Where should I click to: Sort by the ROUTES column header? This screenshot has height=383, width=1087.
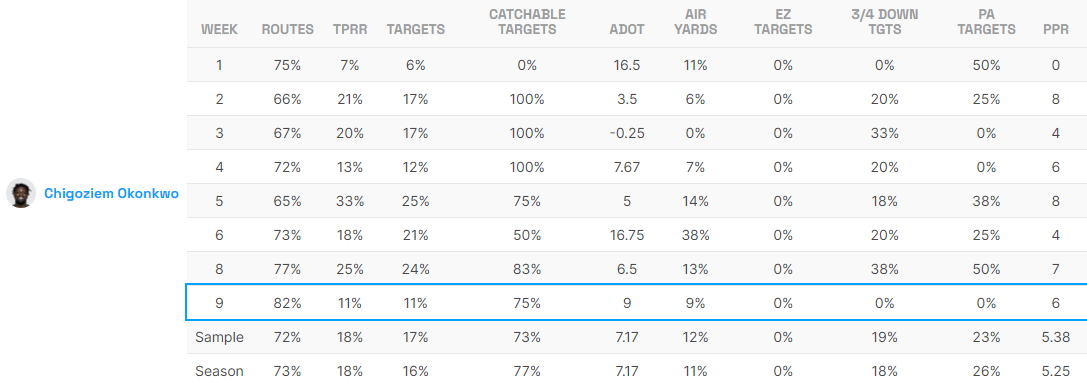[x=287, y=30]
